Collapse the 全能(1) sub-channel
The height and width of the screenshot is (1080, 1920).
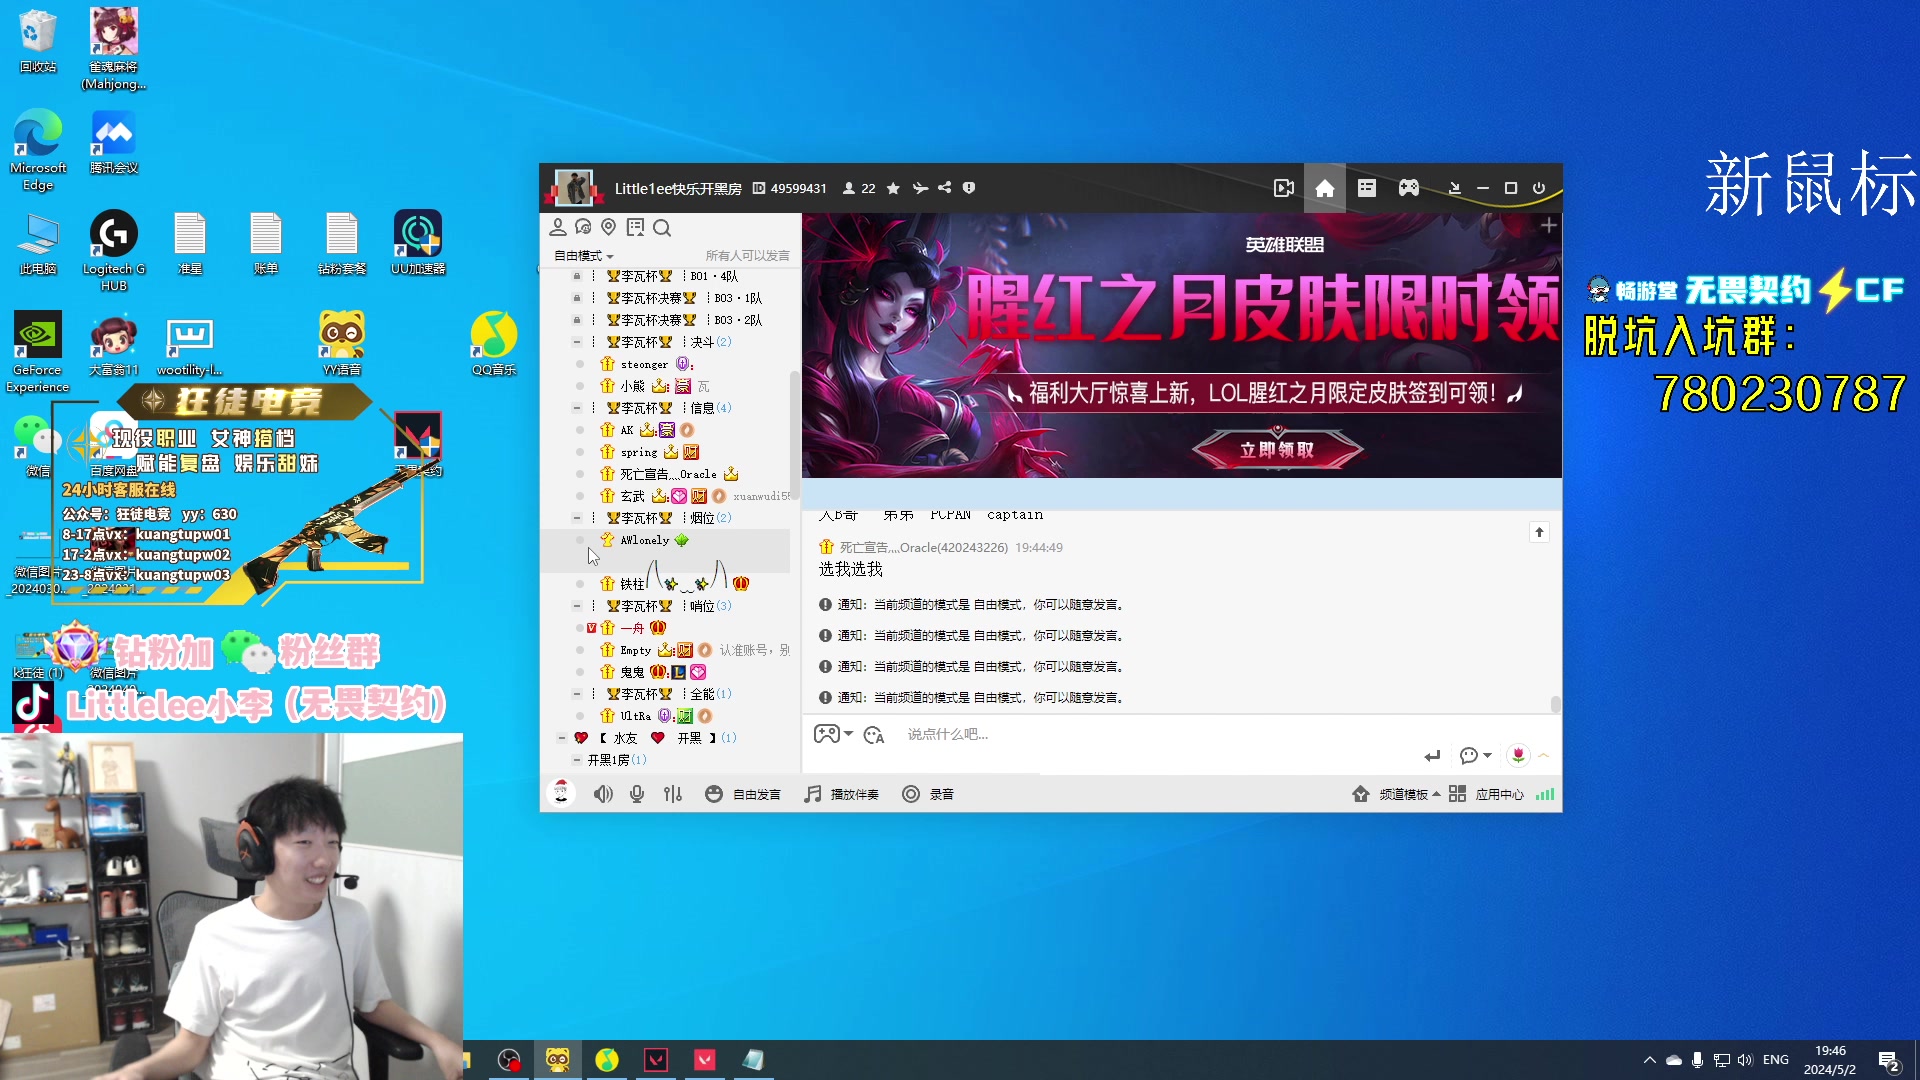tap(577, 694)
